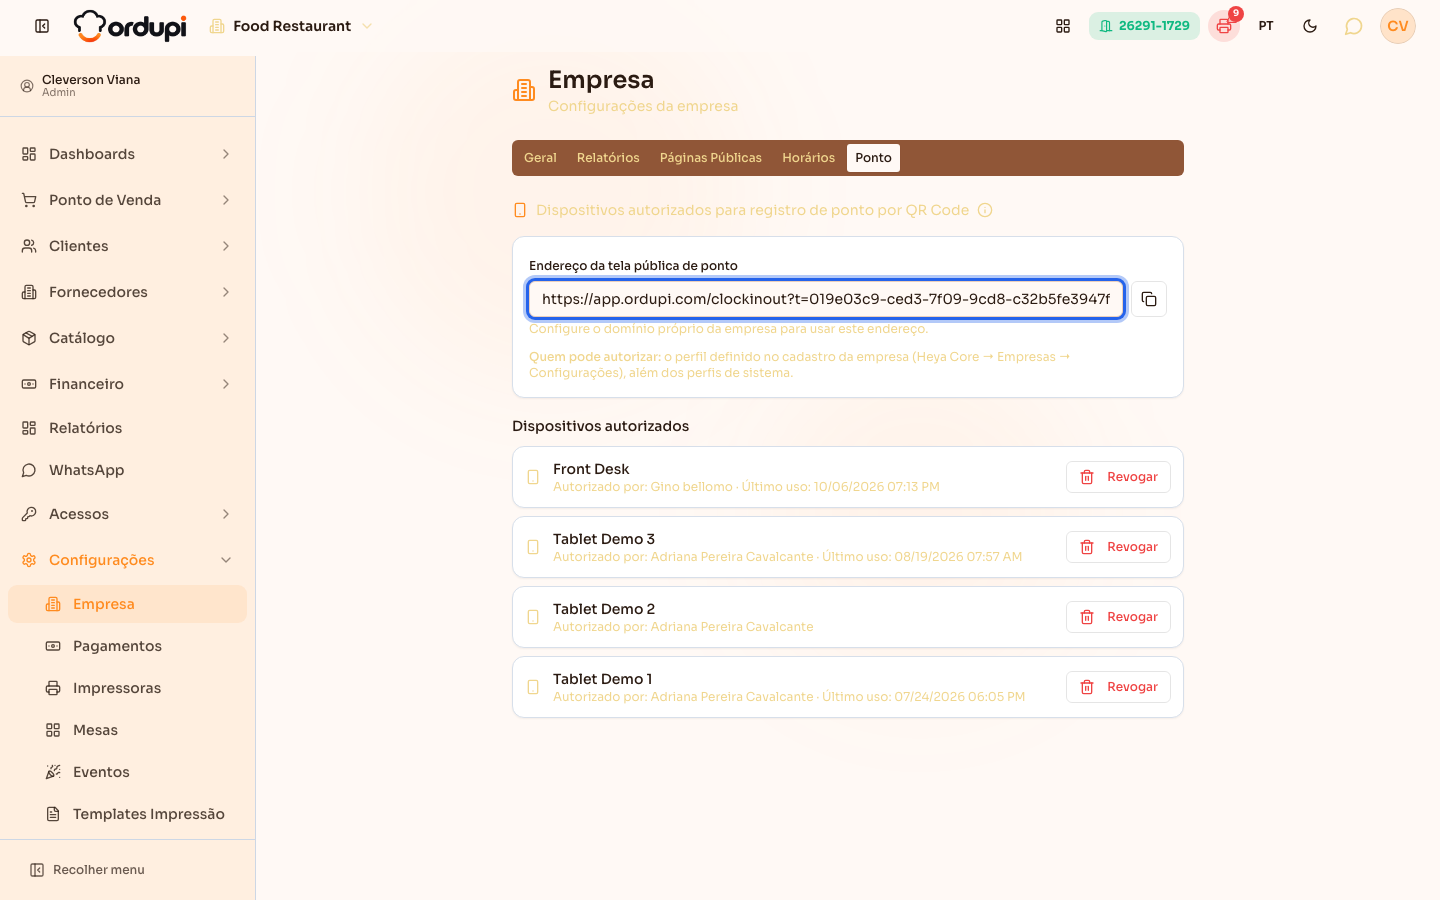Click the device icon for Tablet Demo 3

pos(533,547)
